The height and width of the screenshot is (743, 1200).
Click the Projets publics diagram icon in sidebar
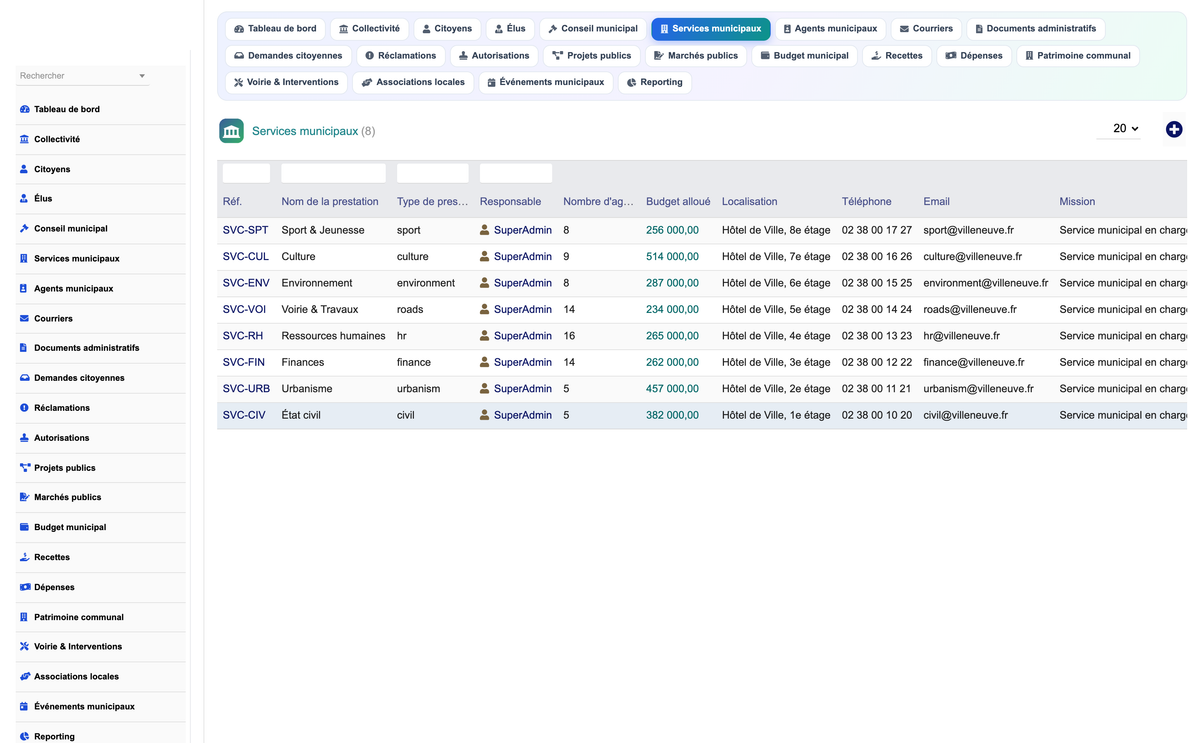click(x=24, y=468)
